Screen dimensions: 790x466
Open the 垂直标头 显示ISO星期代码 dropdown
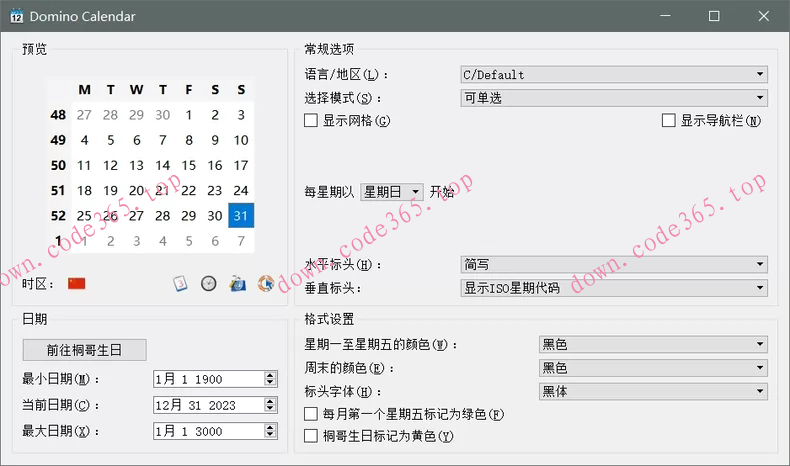(x=614, y=288)
